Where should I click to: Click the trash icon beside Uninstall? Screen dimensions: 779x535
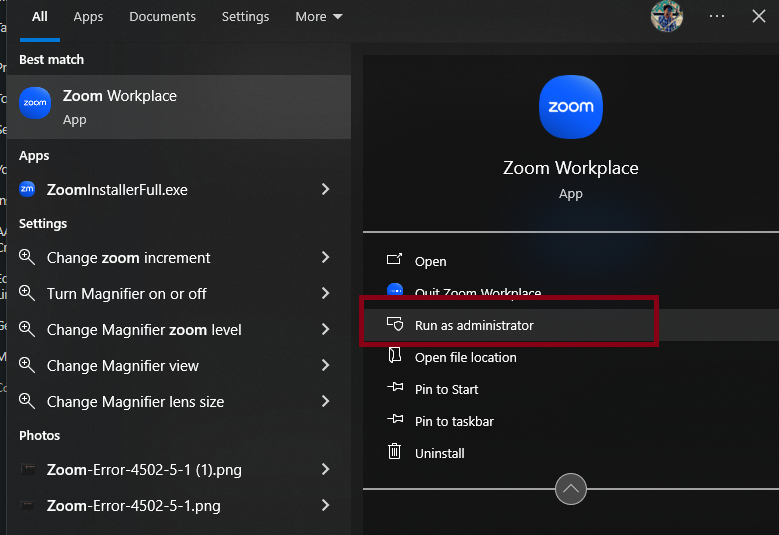[394, 452]
